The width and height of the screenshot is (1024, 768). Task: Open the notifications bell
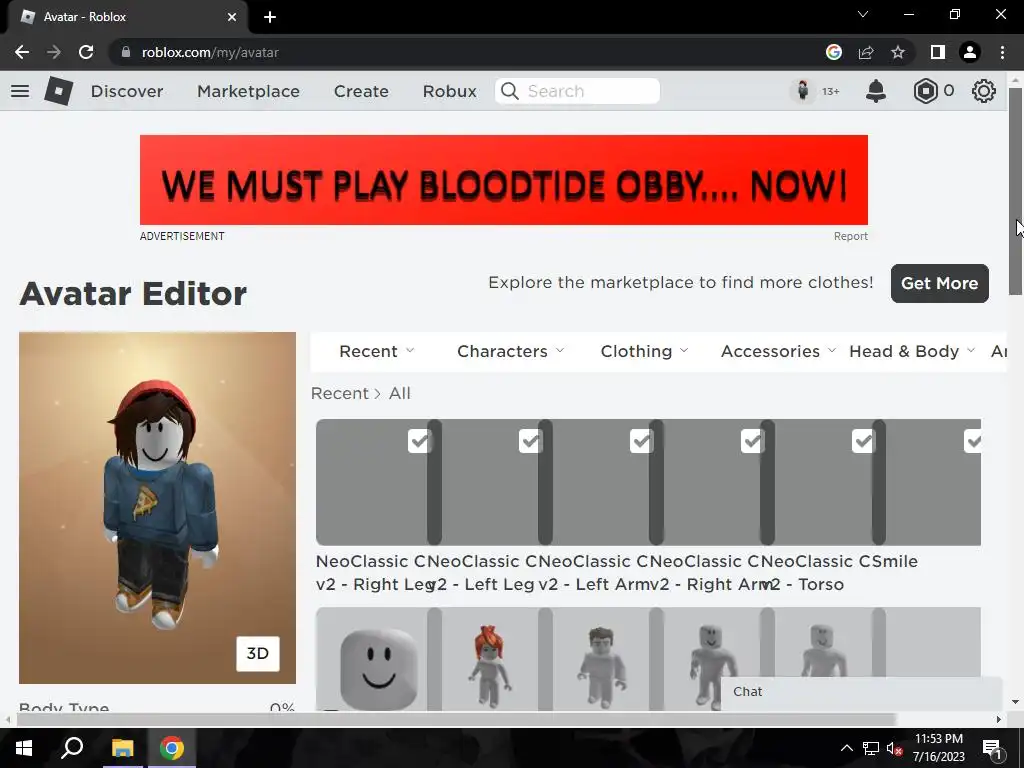876,91
